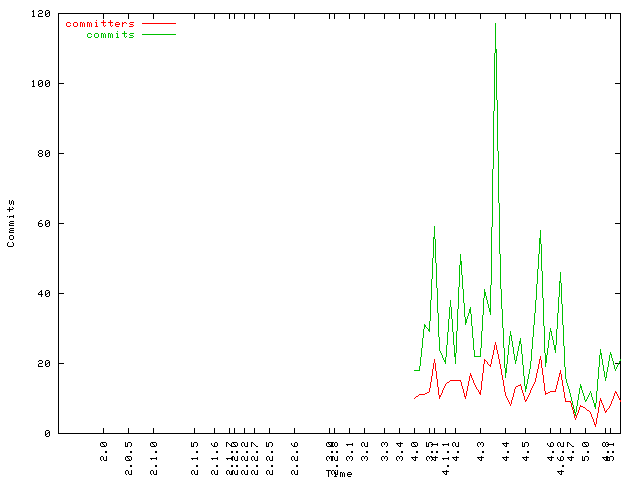Click the vertical "Commits" y-axis title
Viewport: 640px width, 480px height.
click(11, 223)
